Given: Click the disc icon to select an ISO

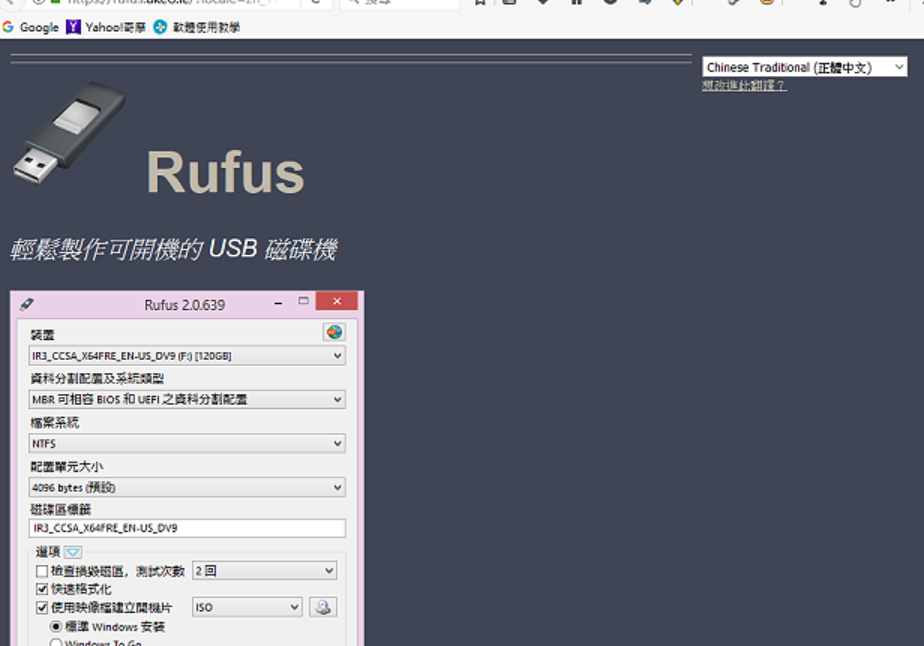Looking at the screenshot, I should [x=323, y=607].
